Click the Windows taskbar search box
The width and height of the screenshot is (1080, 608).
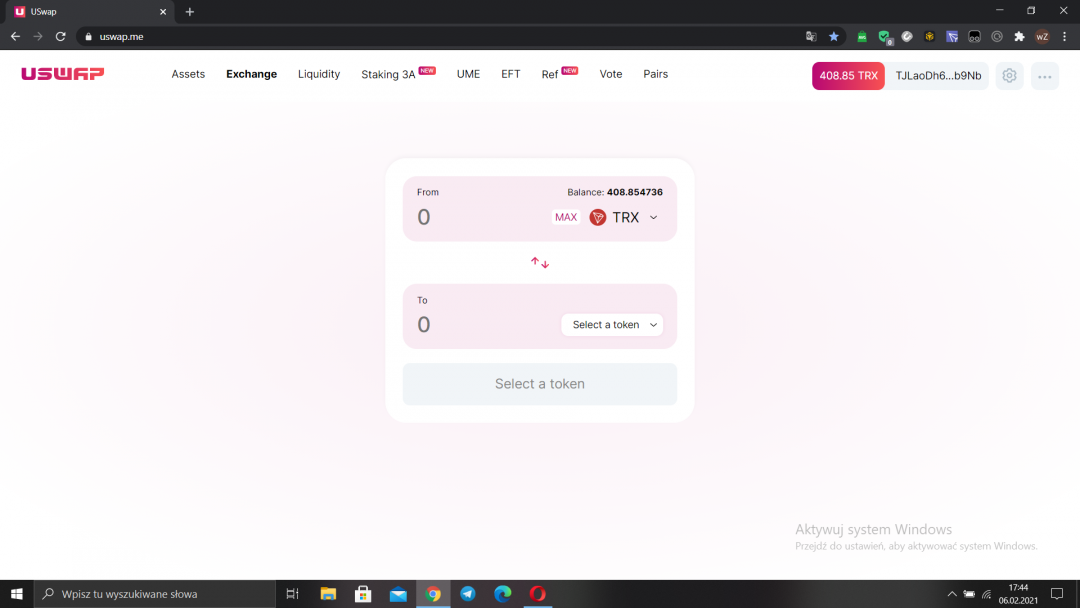[x=155, y=594]
